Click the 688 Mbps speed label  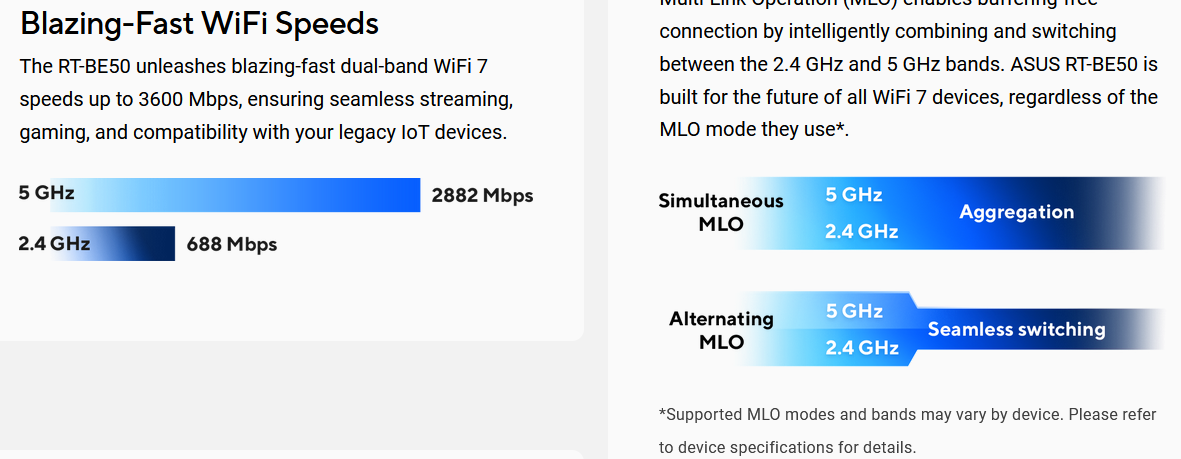tap(227, 244)
